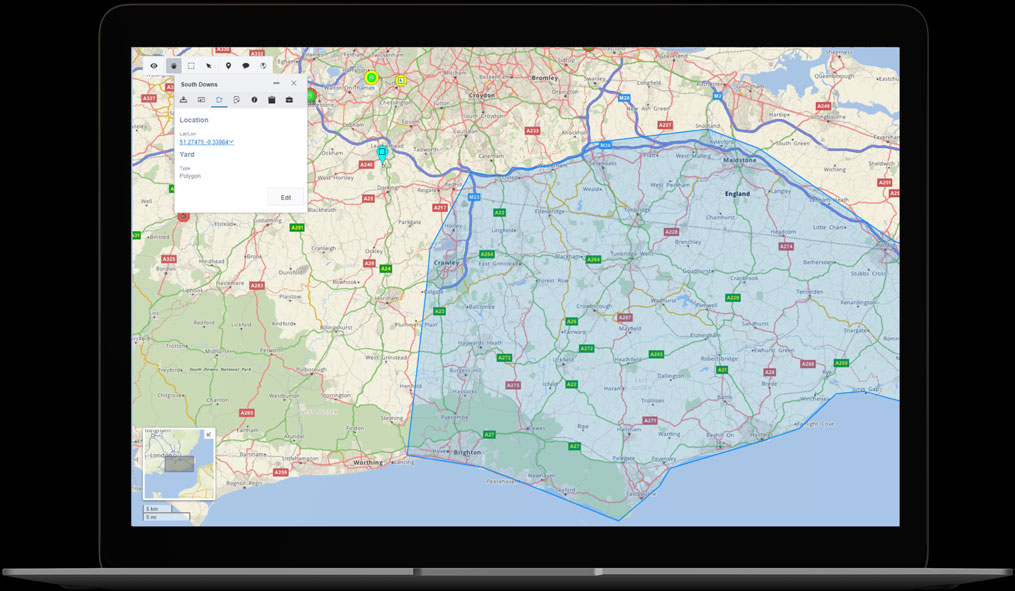1015x591 pixels.
Task: Click the Edit button in location panel
Action: tap(285, 197)
